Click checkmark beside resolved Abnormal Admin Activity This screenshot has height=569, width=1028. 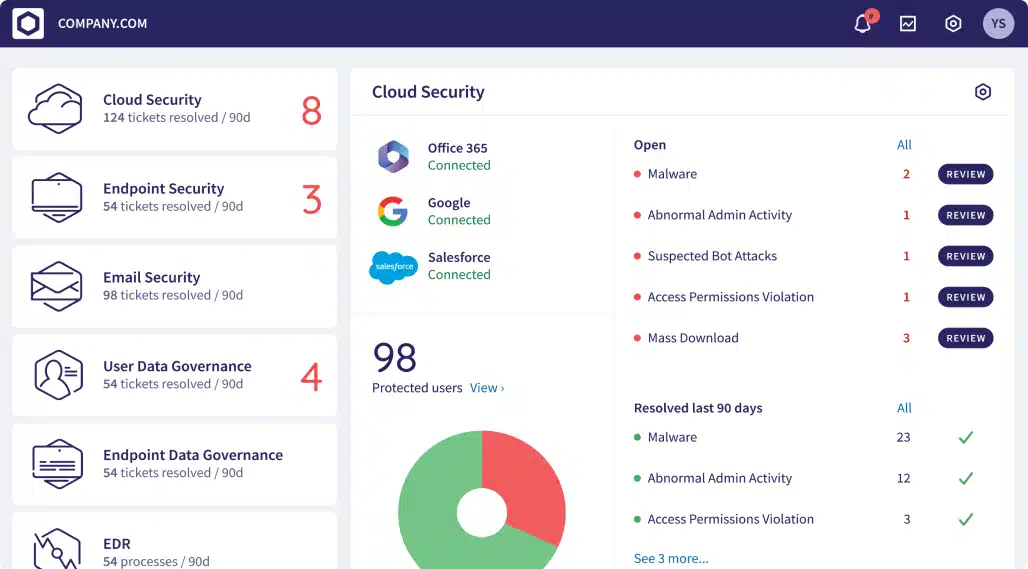[x=966, y=479]
